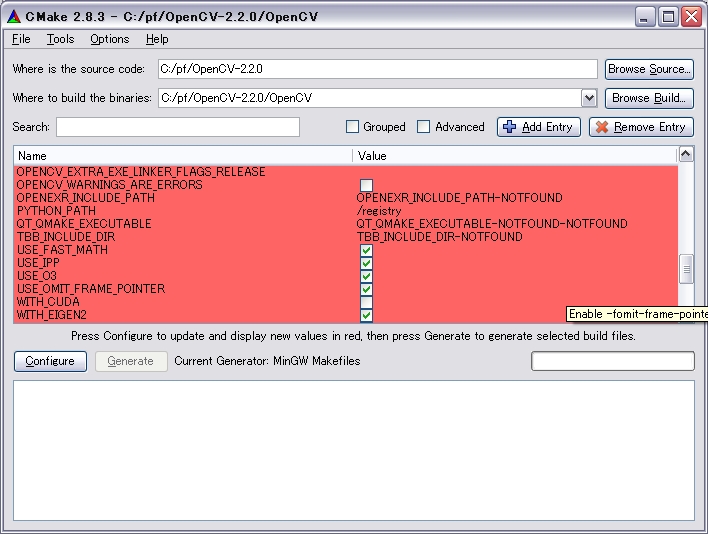Click the /registry value
Viewport: 708px width, 534px height.
click(x=379, y=211)
